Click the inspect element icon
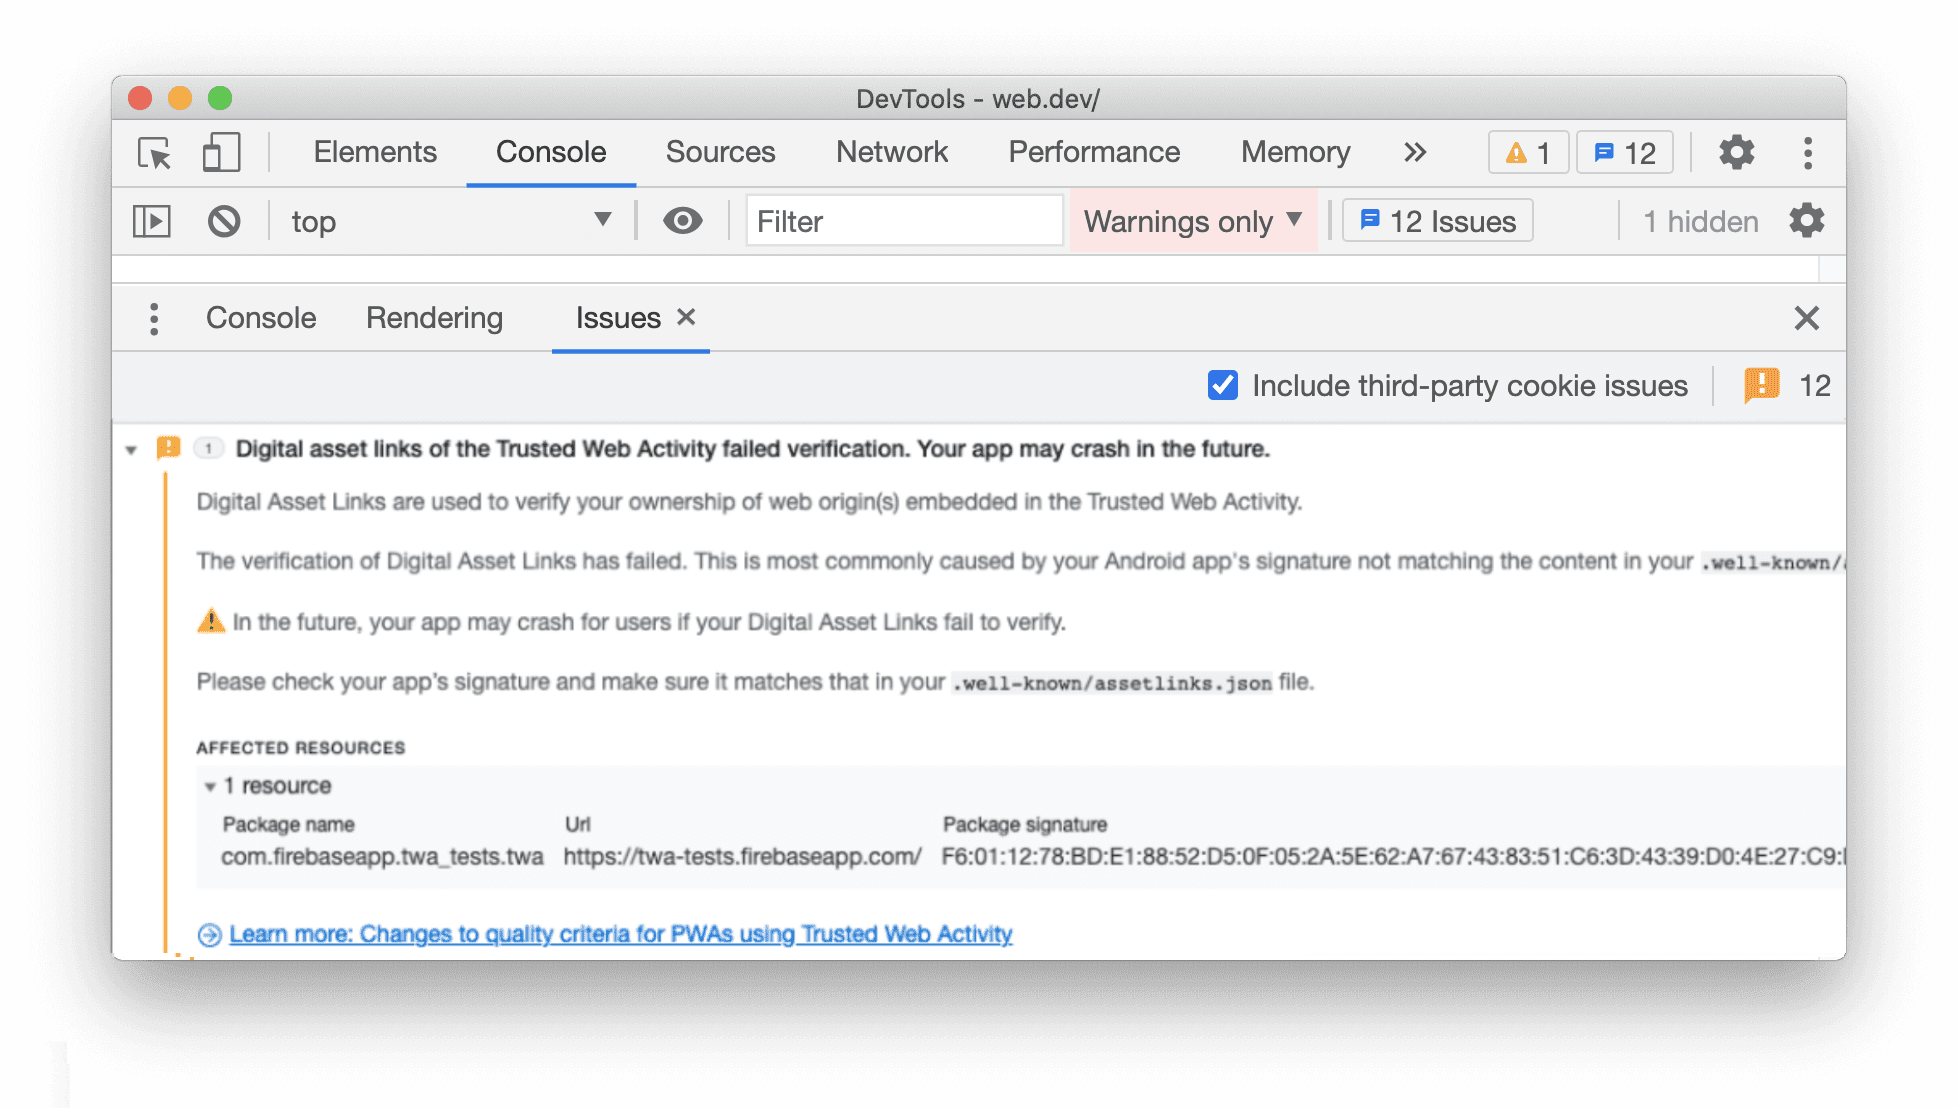This screenshot has width=1958, height=1108. 153,152
